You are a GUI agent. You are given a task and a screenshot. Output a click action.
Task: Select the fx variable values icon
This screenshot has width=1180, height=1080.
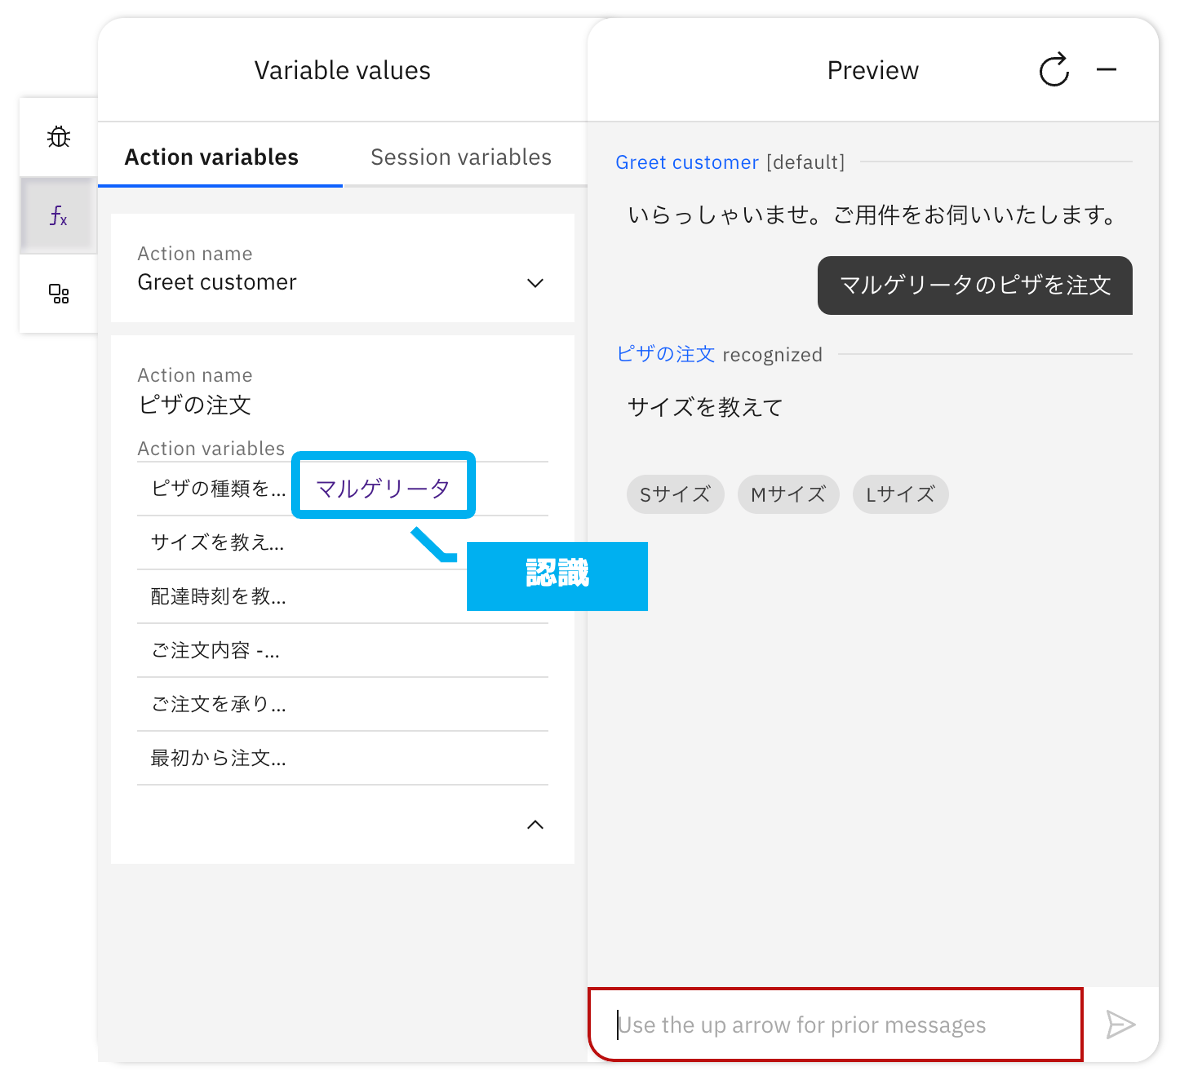click(59, 216)
